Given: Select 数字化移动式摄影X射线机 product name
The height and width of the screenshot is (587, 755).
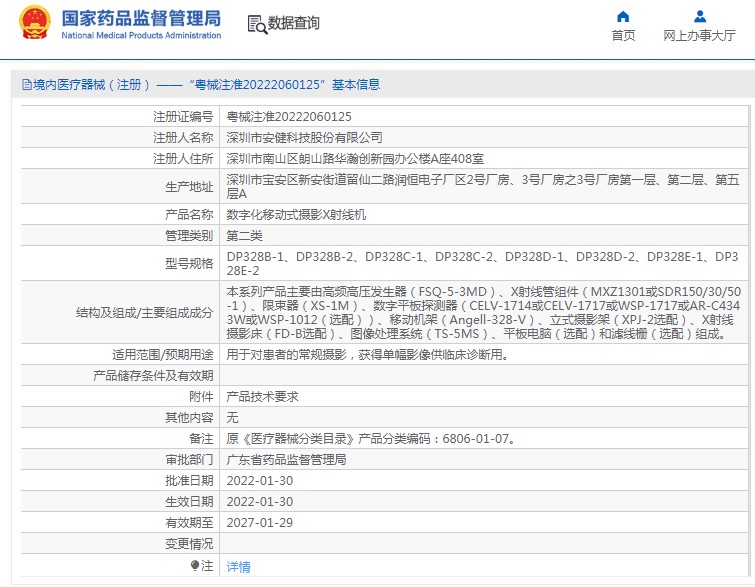Looking at the screenshot, I should tap(296, 214).
